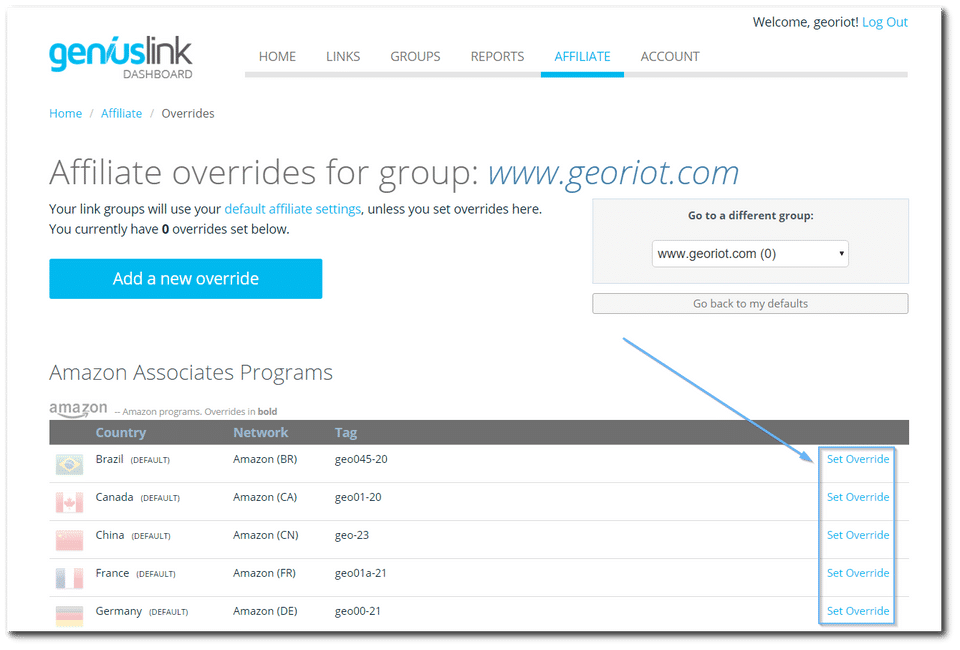Image resolution: width=960 pixels, height=650 pixels.
Task: Set Override for Canada row
Action: coord(858,497)
